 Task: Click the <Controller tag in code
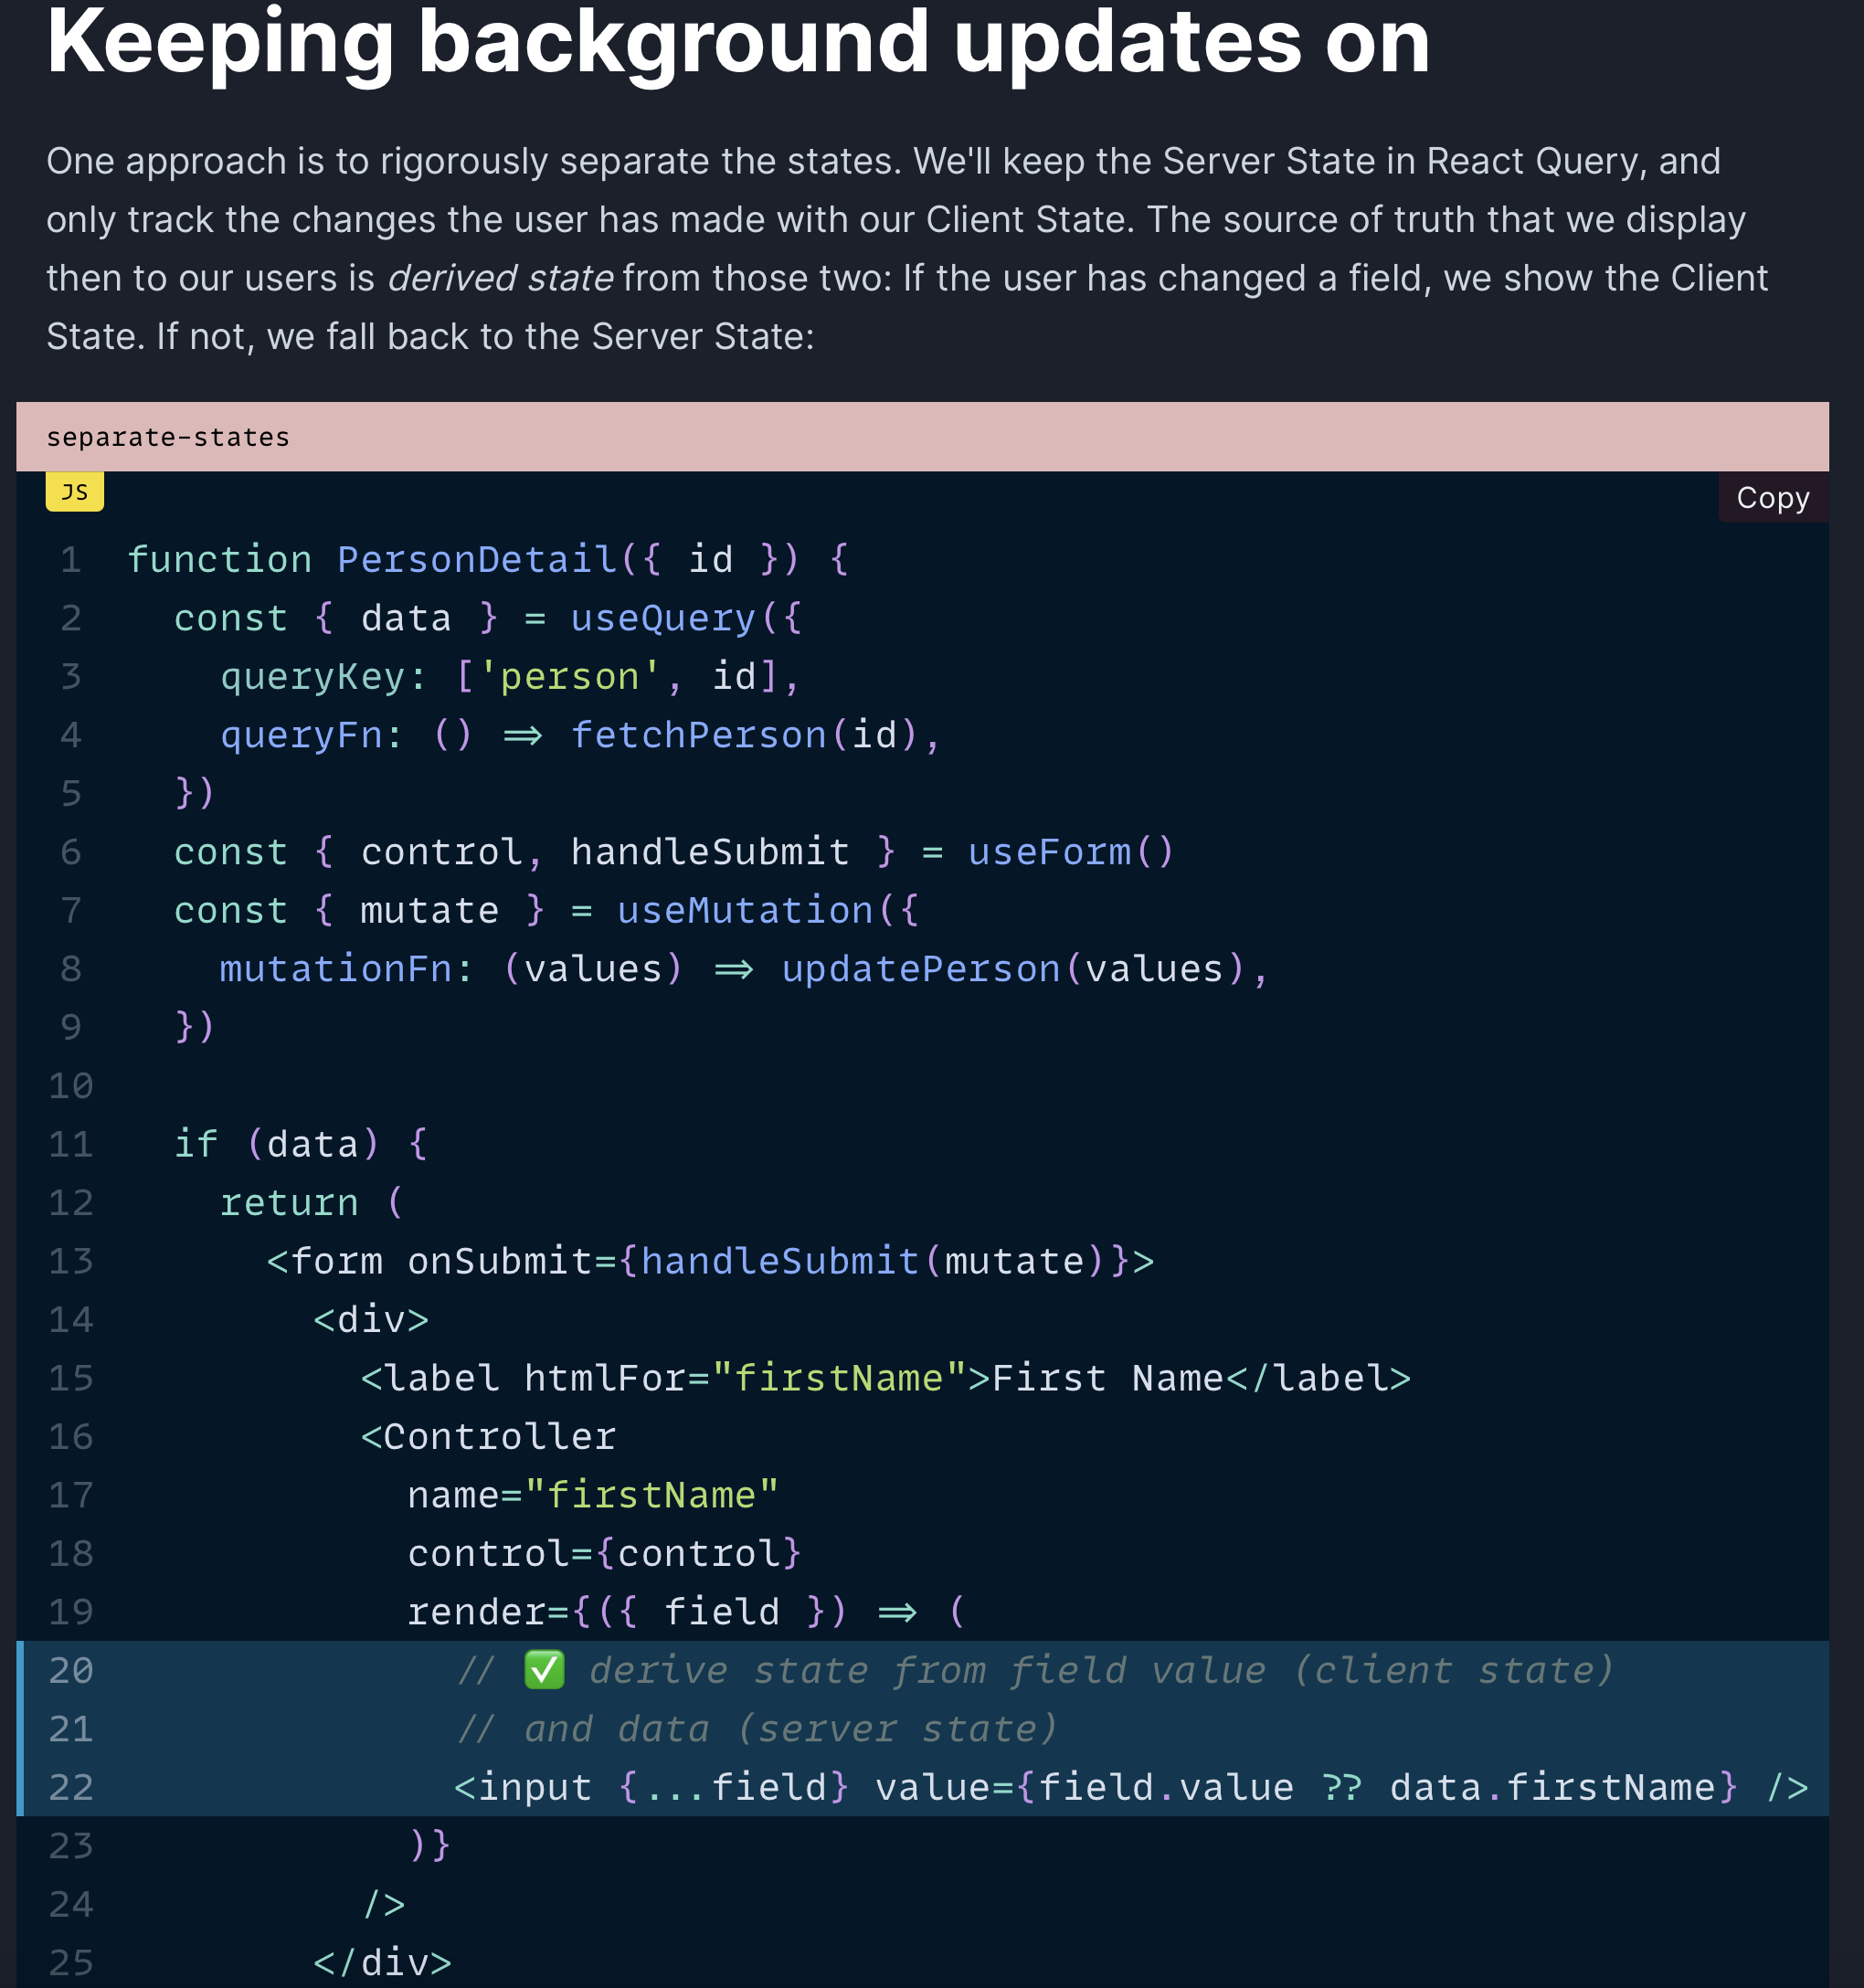point(488,1437)
